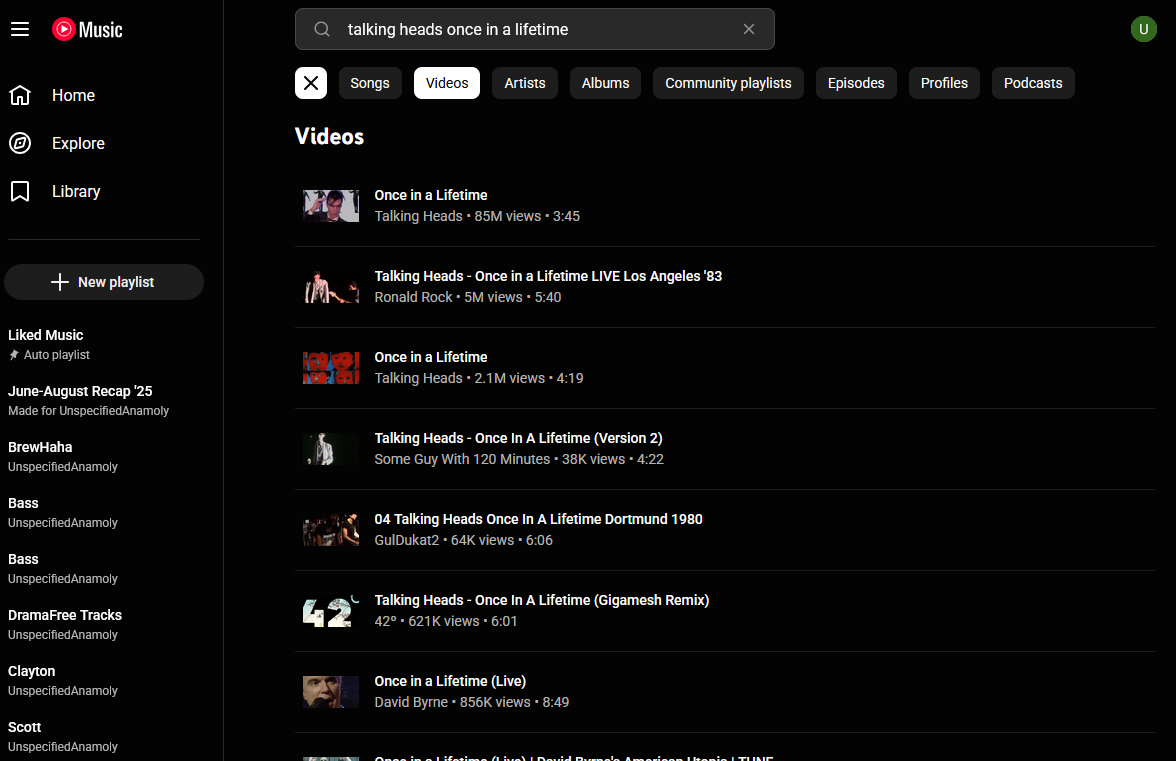Toggle the Albums filter chip
The image size is (1176, 761).
605,83
